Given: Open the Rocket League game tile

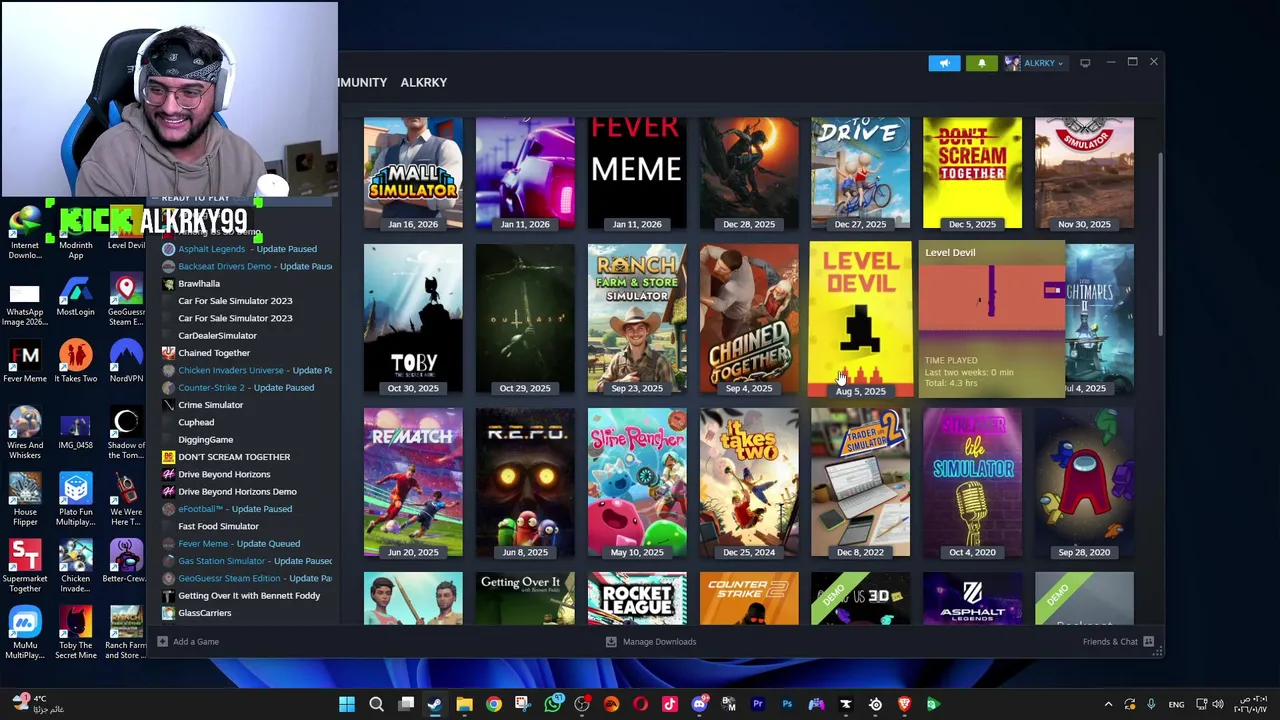Looking at the screenshot, I should pos(637,598).
